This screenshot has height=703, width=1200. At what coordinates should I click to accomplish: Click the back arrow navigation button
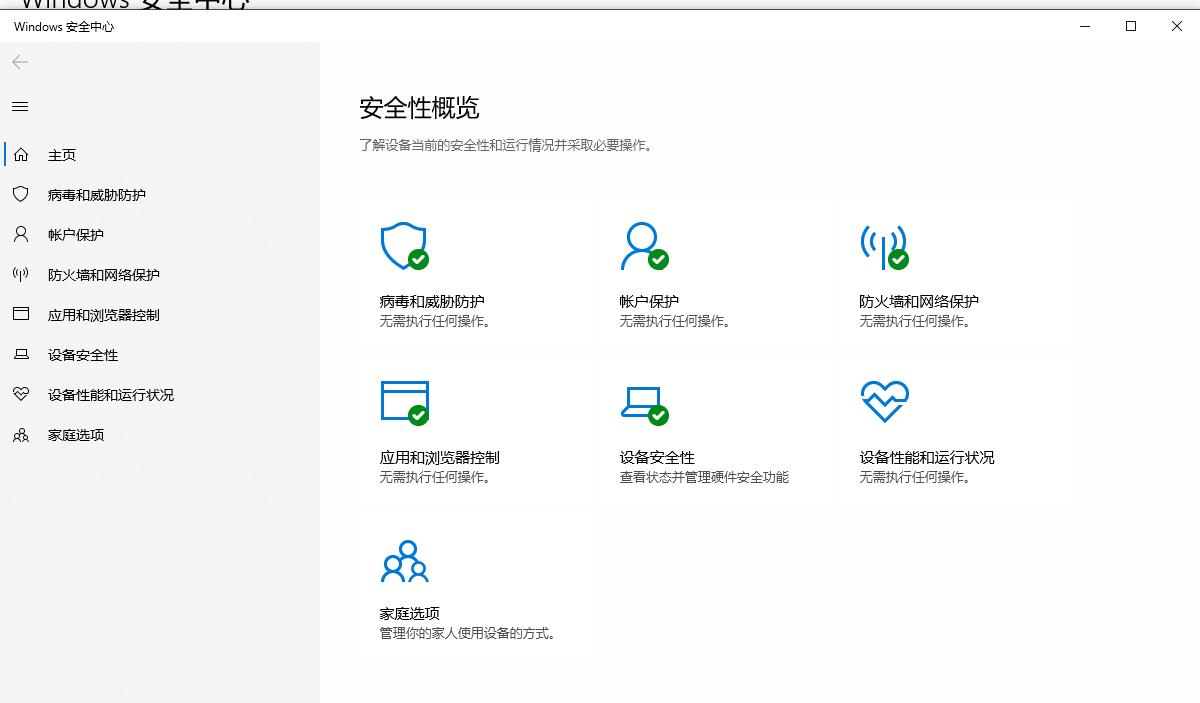20,62
